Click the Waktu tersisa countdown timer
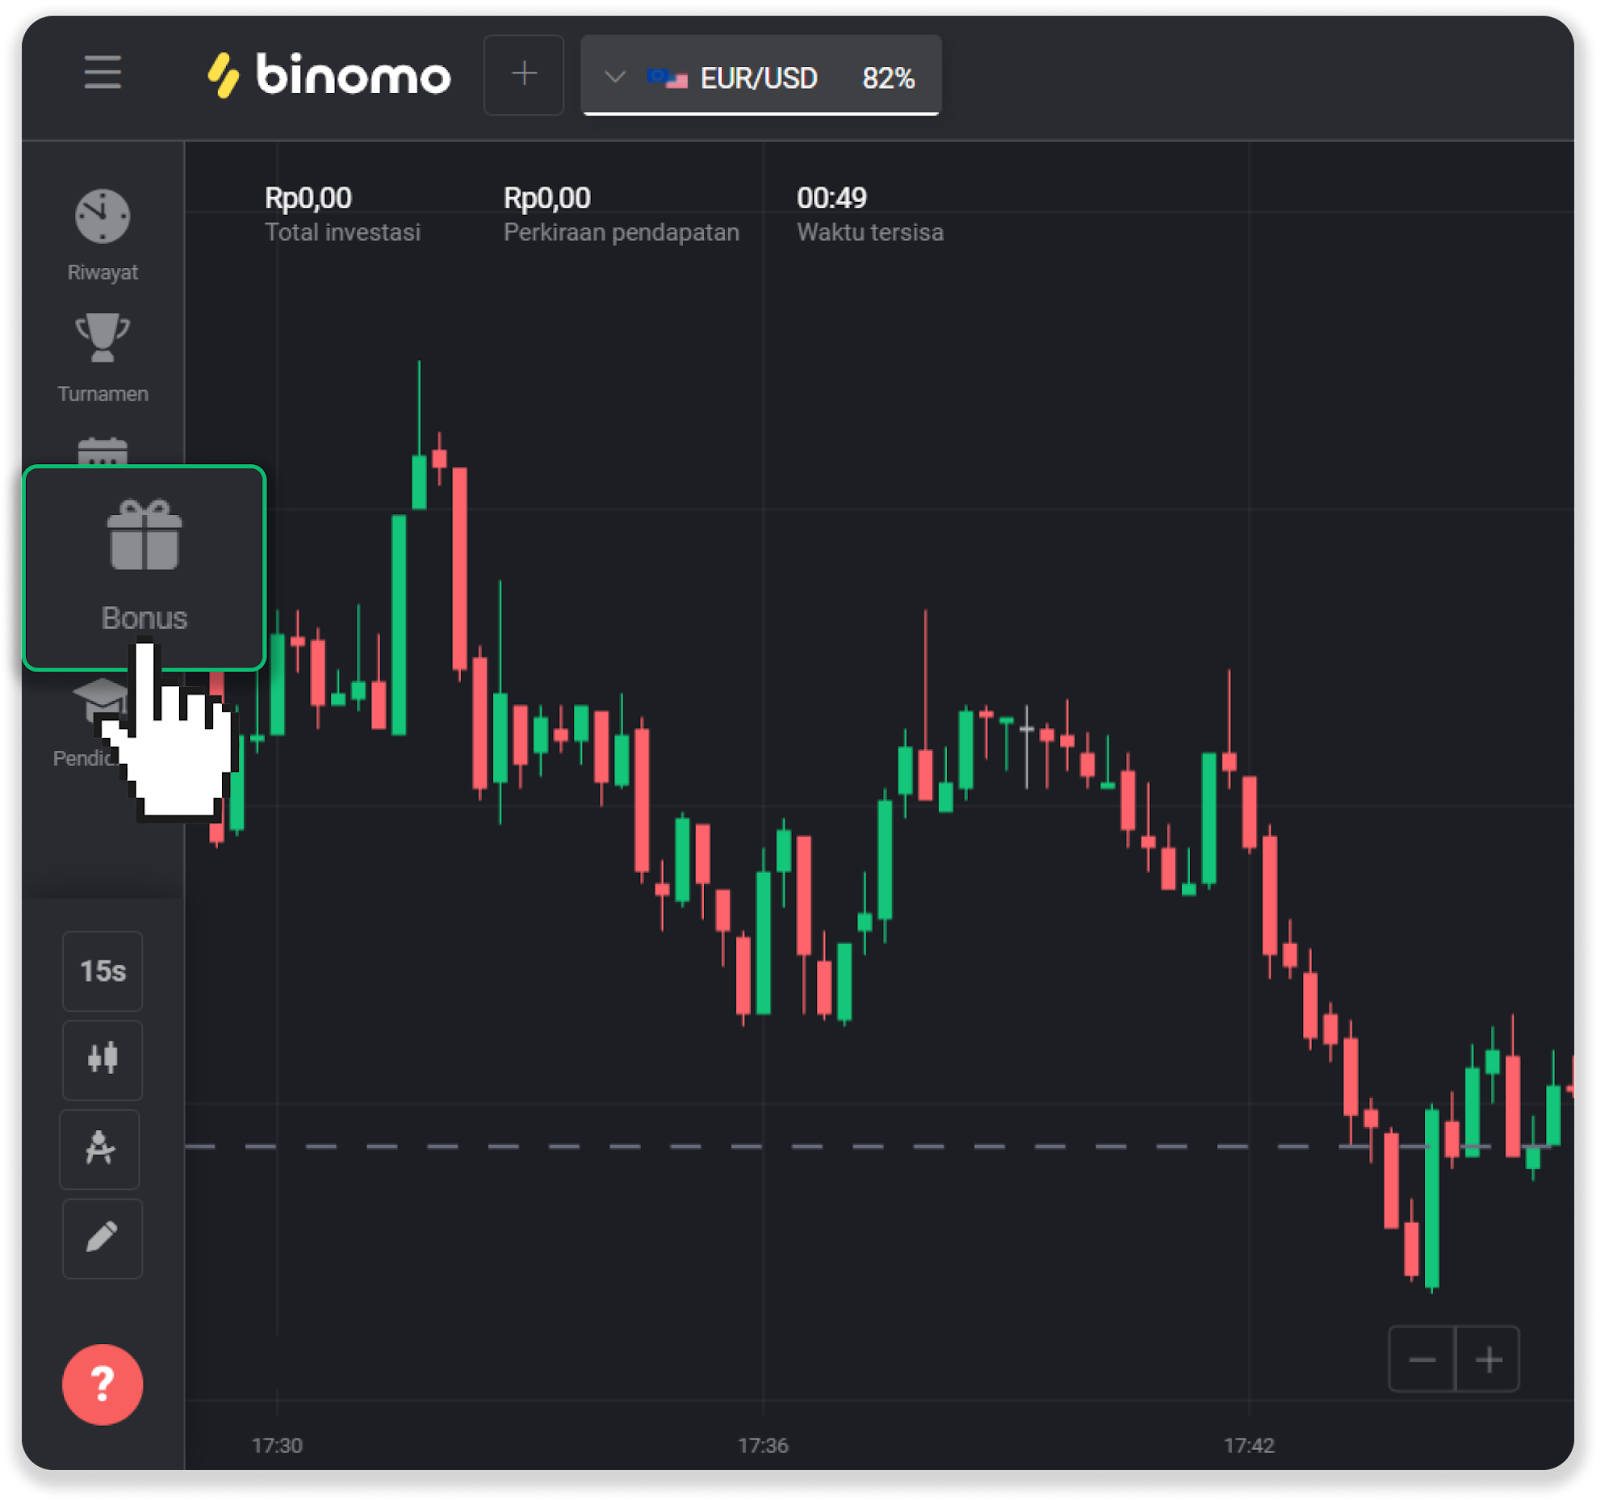Image resolution: width=1600 pixels, height=1502 pixels. click(831, 198)
